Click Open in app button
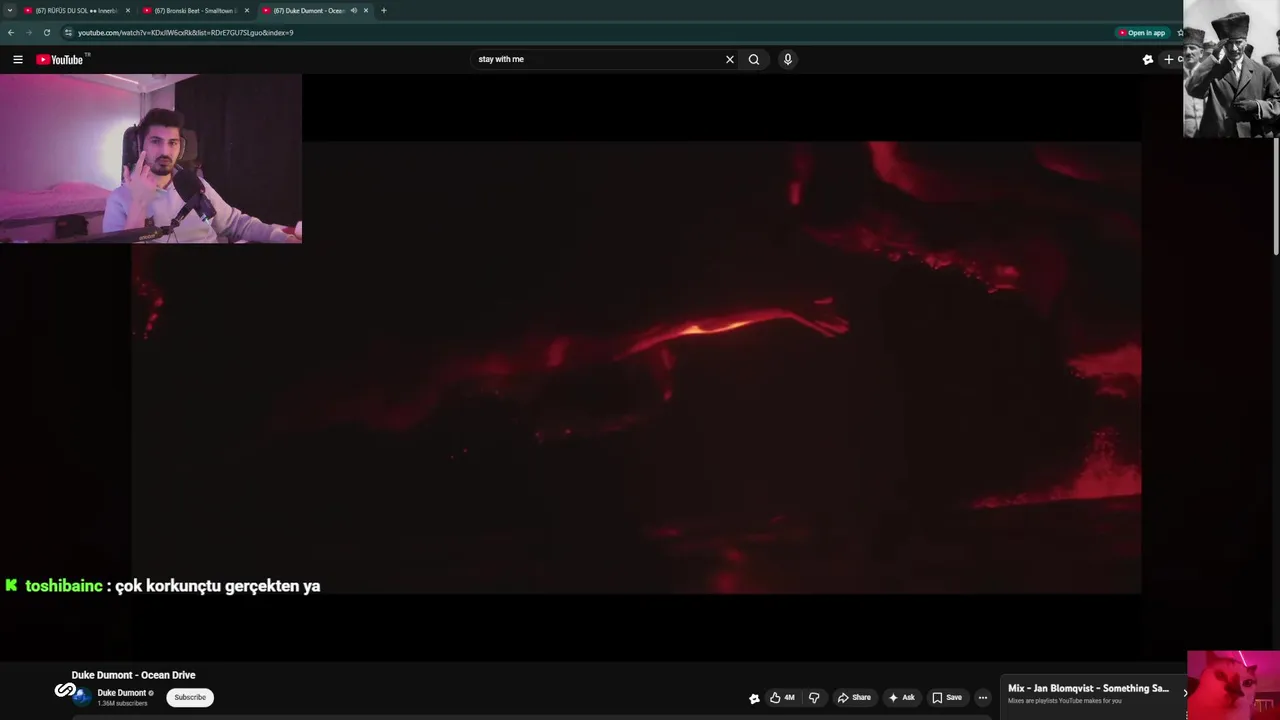 (1143, 32)
